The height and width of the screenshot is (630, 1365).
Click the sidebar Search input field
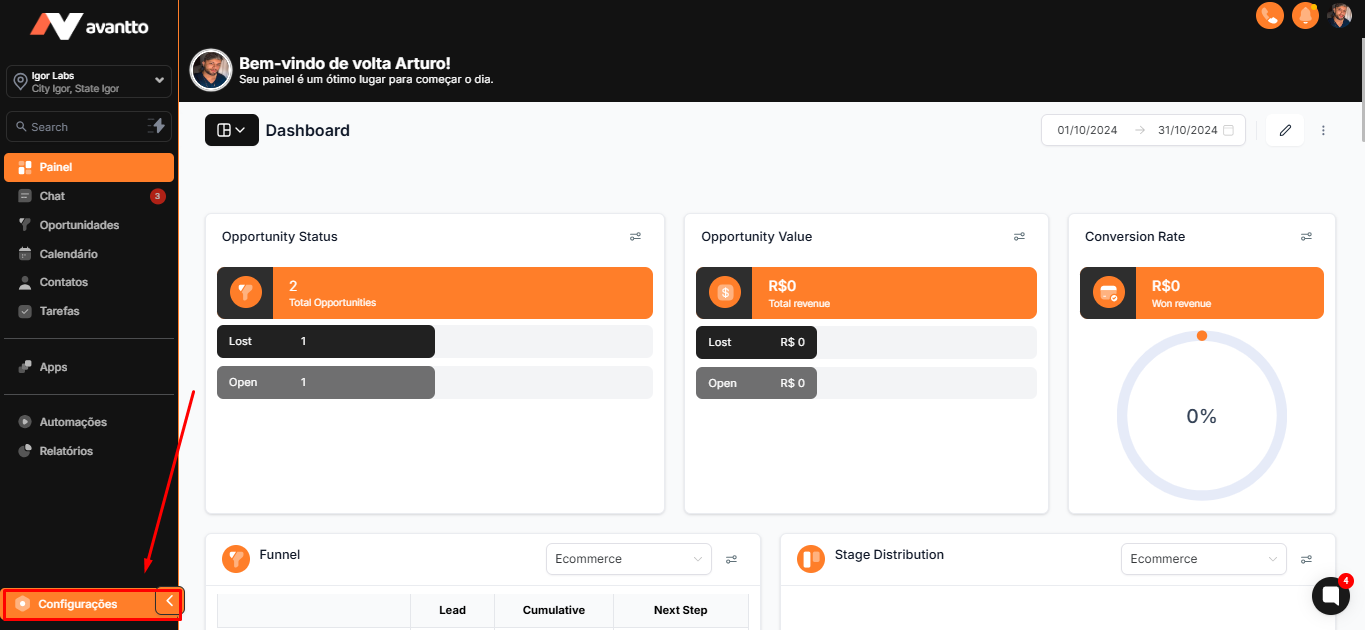click(80, 127)
